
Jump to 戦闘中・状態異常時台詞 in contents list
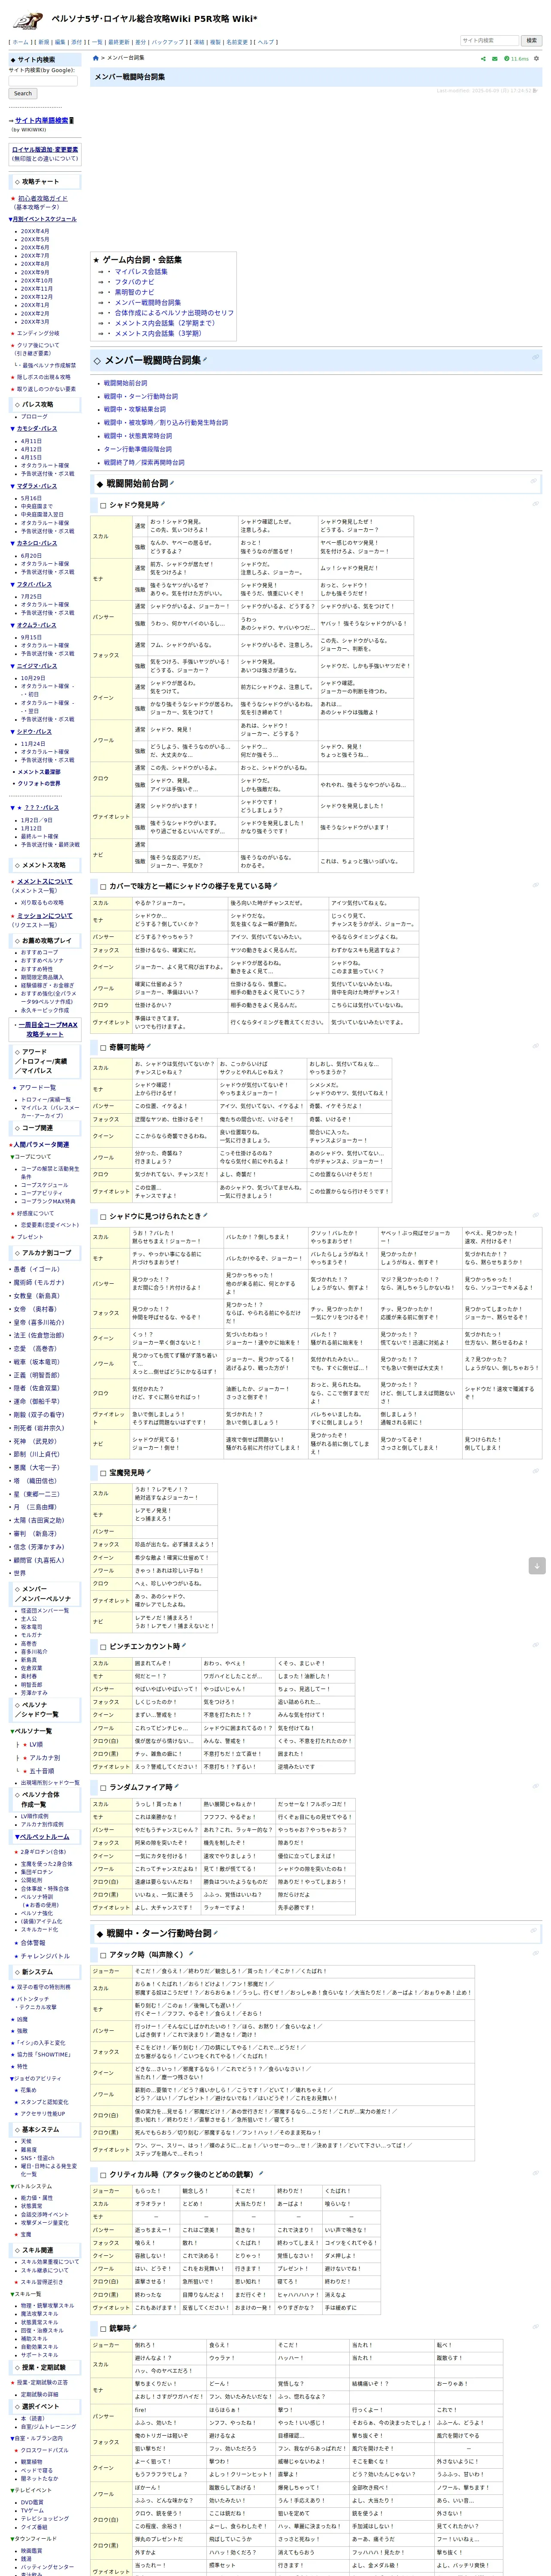click(138, 436)
